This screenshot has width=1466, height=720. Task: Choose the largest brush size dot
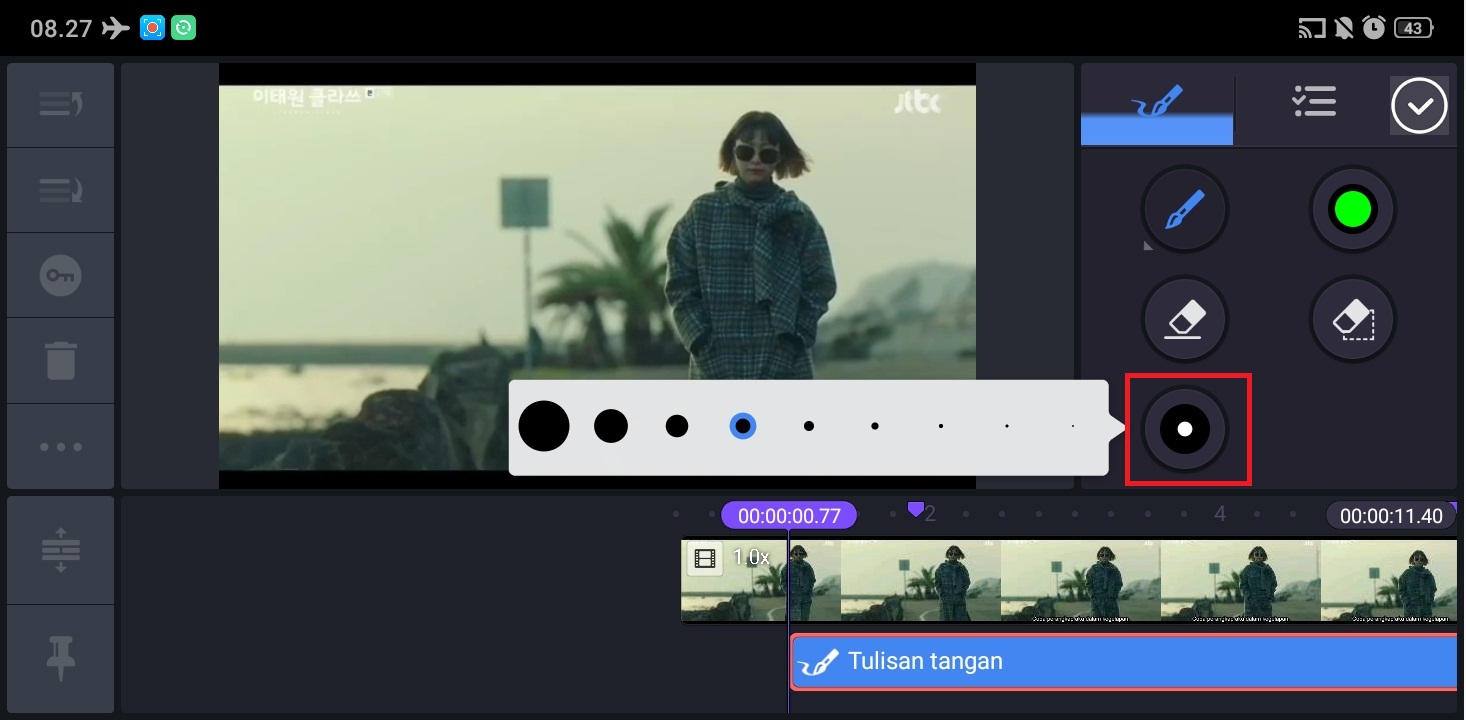coord(544,426)
